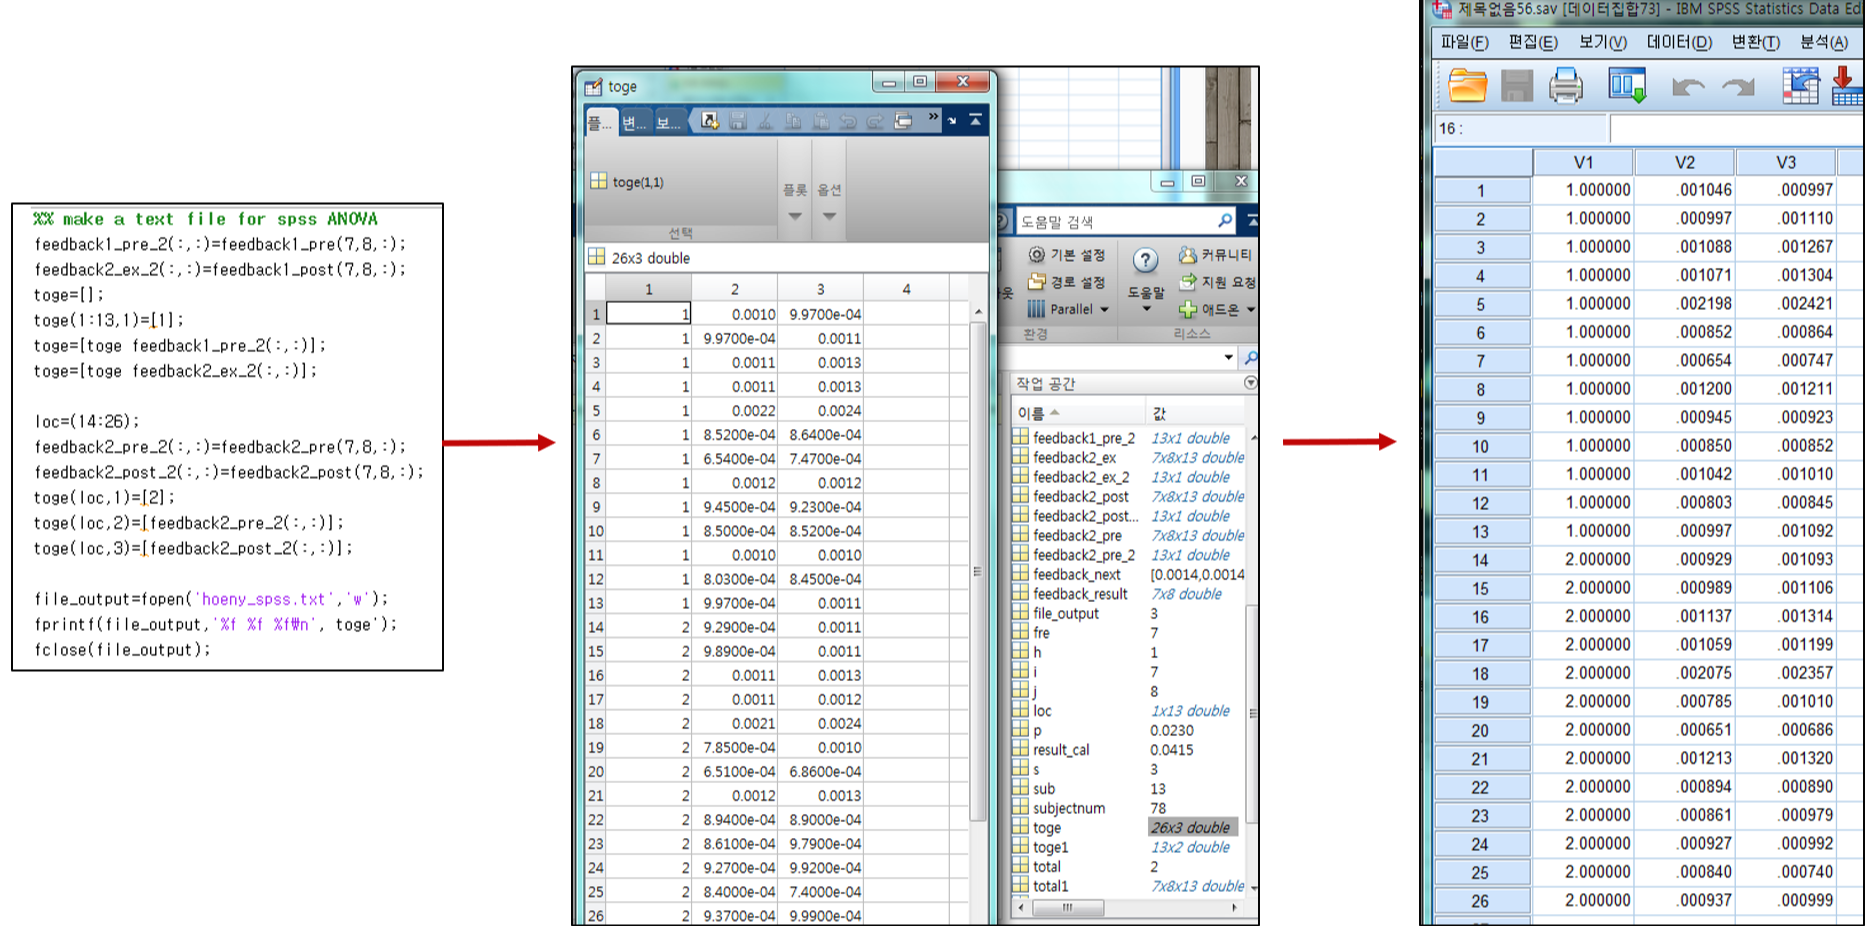Click the up arrow of toge editor scrollbar
This screenshot has height=926, width=1865.
coord(978,312)
